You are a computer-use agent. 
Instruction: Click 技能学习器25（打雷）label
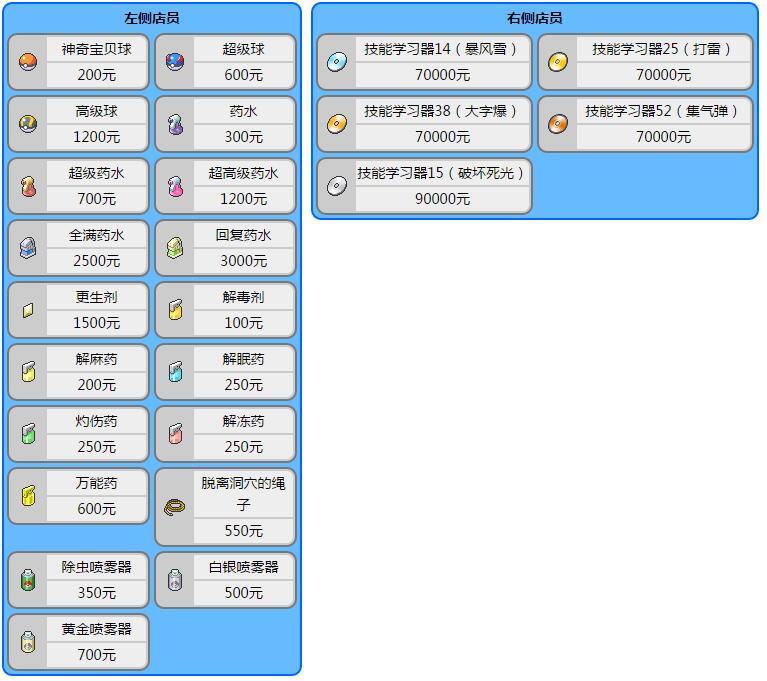[x=663, y=49]
